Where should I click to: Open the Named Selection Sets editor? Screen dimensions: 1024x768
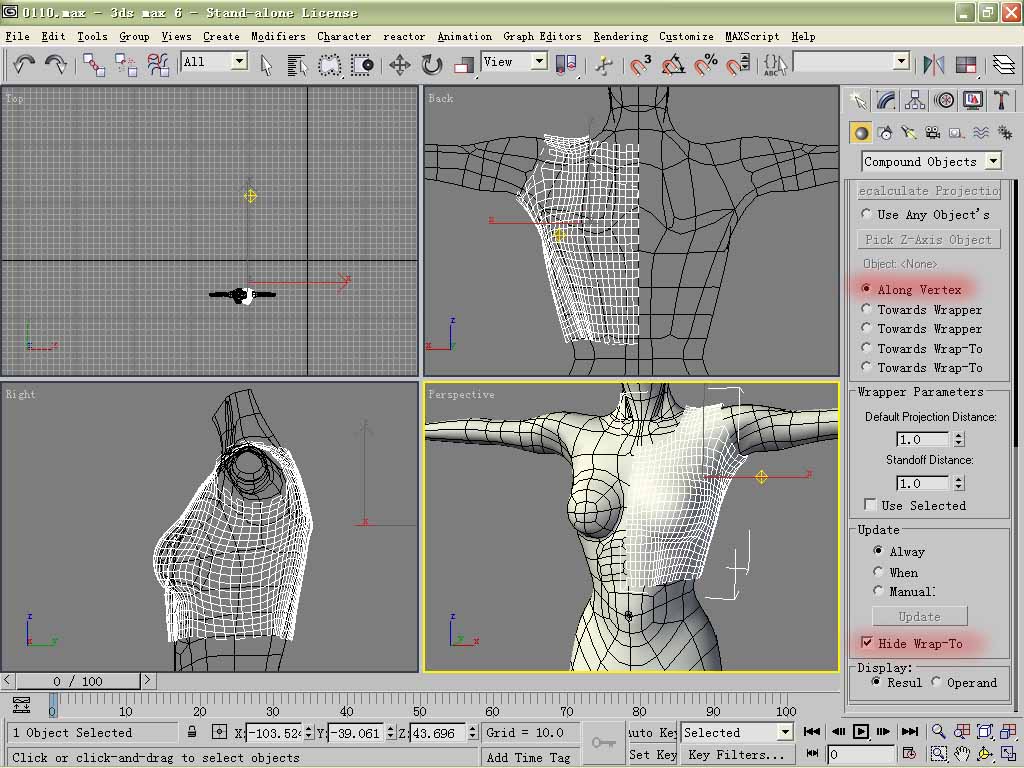click(x=775, y=64)
